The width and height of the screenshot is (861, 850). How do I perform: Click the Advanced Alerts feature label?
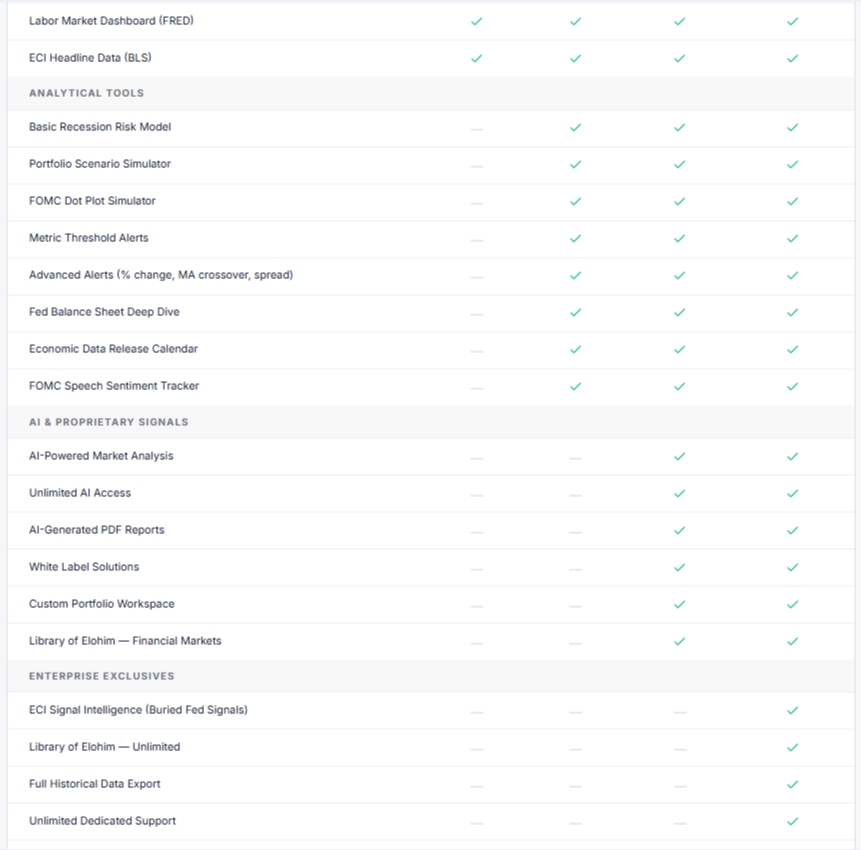(x=161, y=275)
